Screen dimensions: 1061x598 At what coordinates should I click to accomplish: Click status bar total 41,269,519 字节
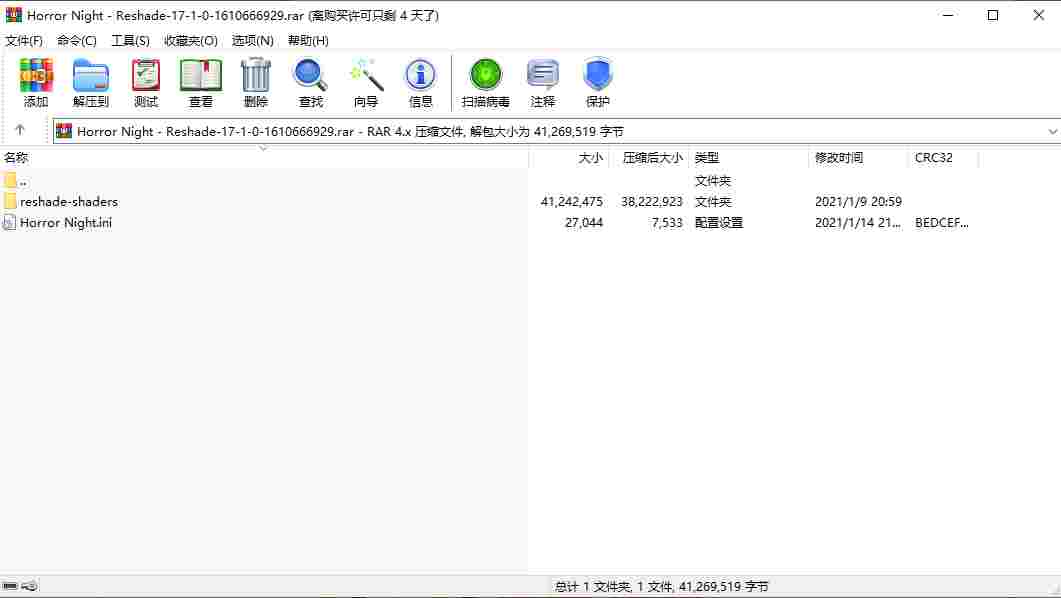point(723,586)
